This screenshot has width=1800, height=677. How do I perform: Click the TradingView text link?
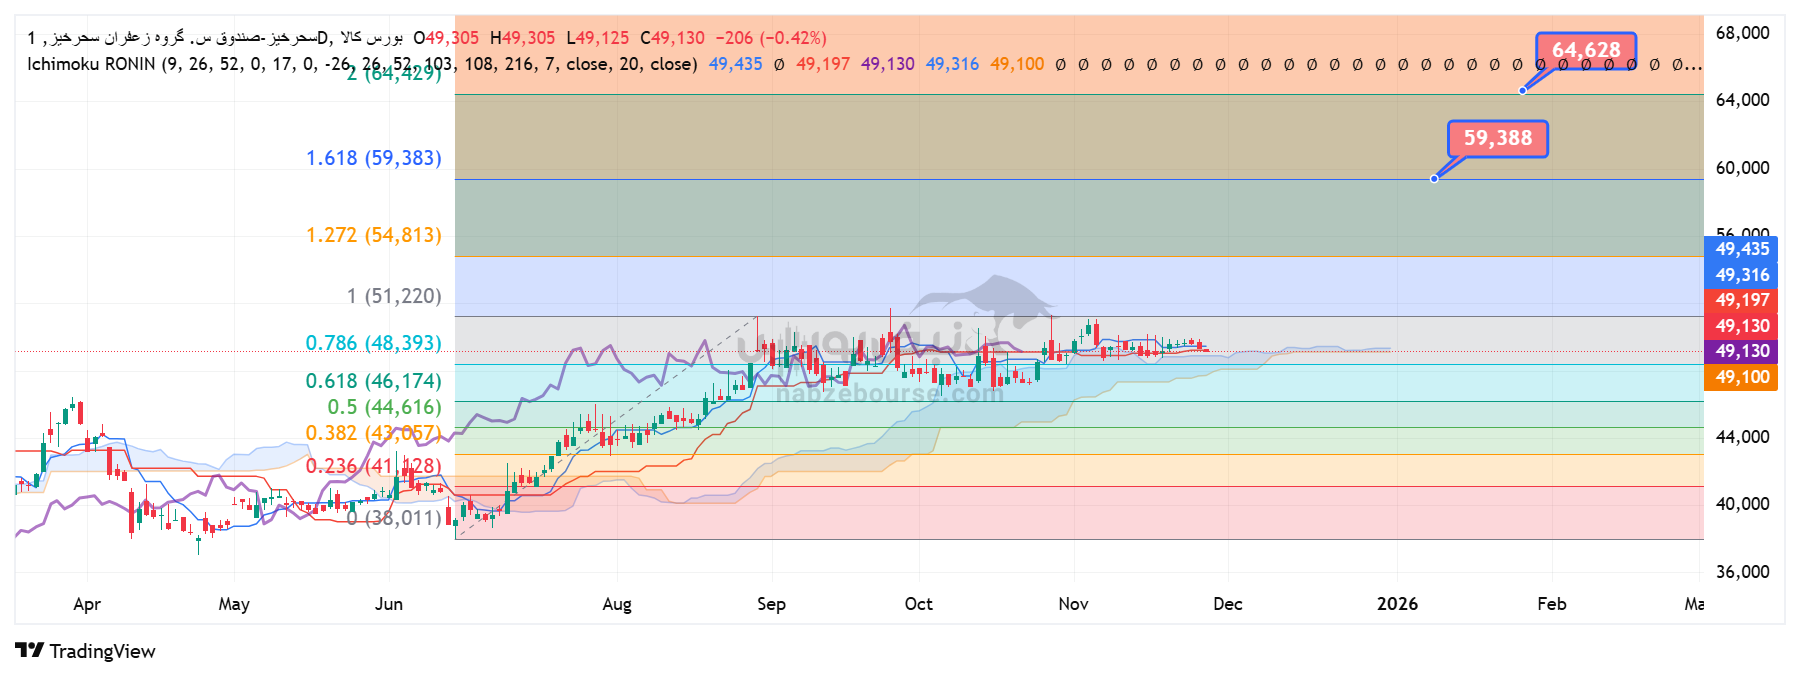[x=102, y=651]
